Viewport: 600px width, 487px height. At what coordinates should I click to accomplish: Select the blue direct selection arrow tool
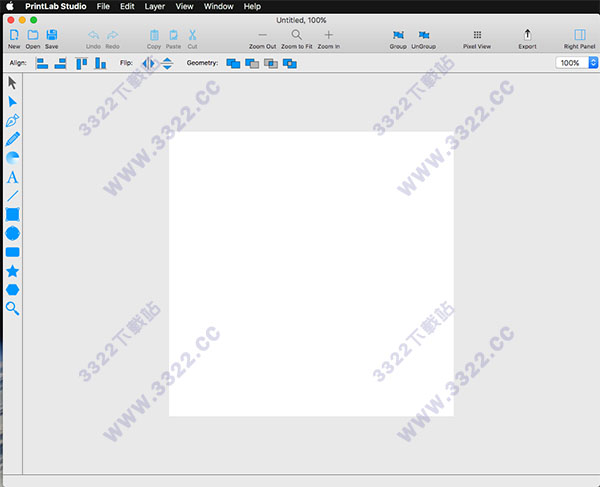pyautogui.click(x=12, y=102)
